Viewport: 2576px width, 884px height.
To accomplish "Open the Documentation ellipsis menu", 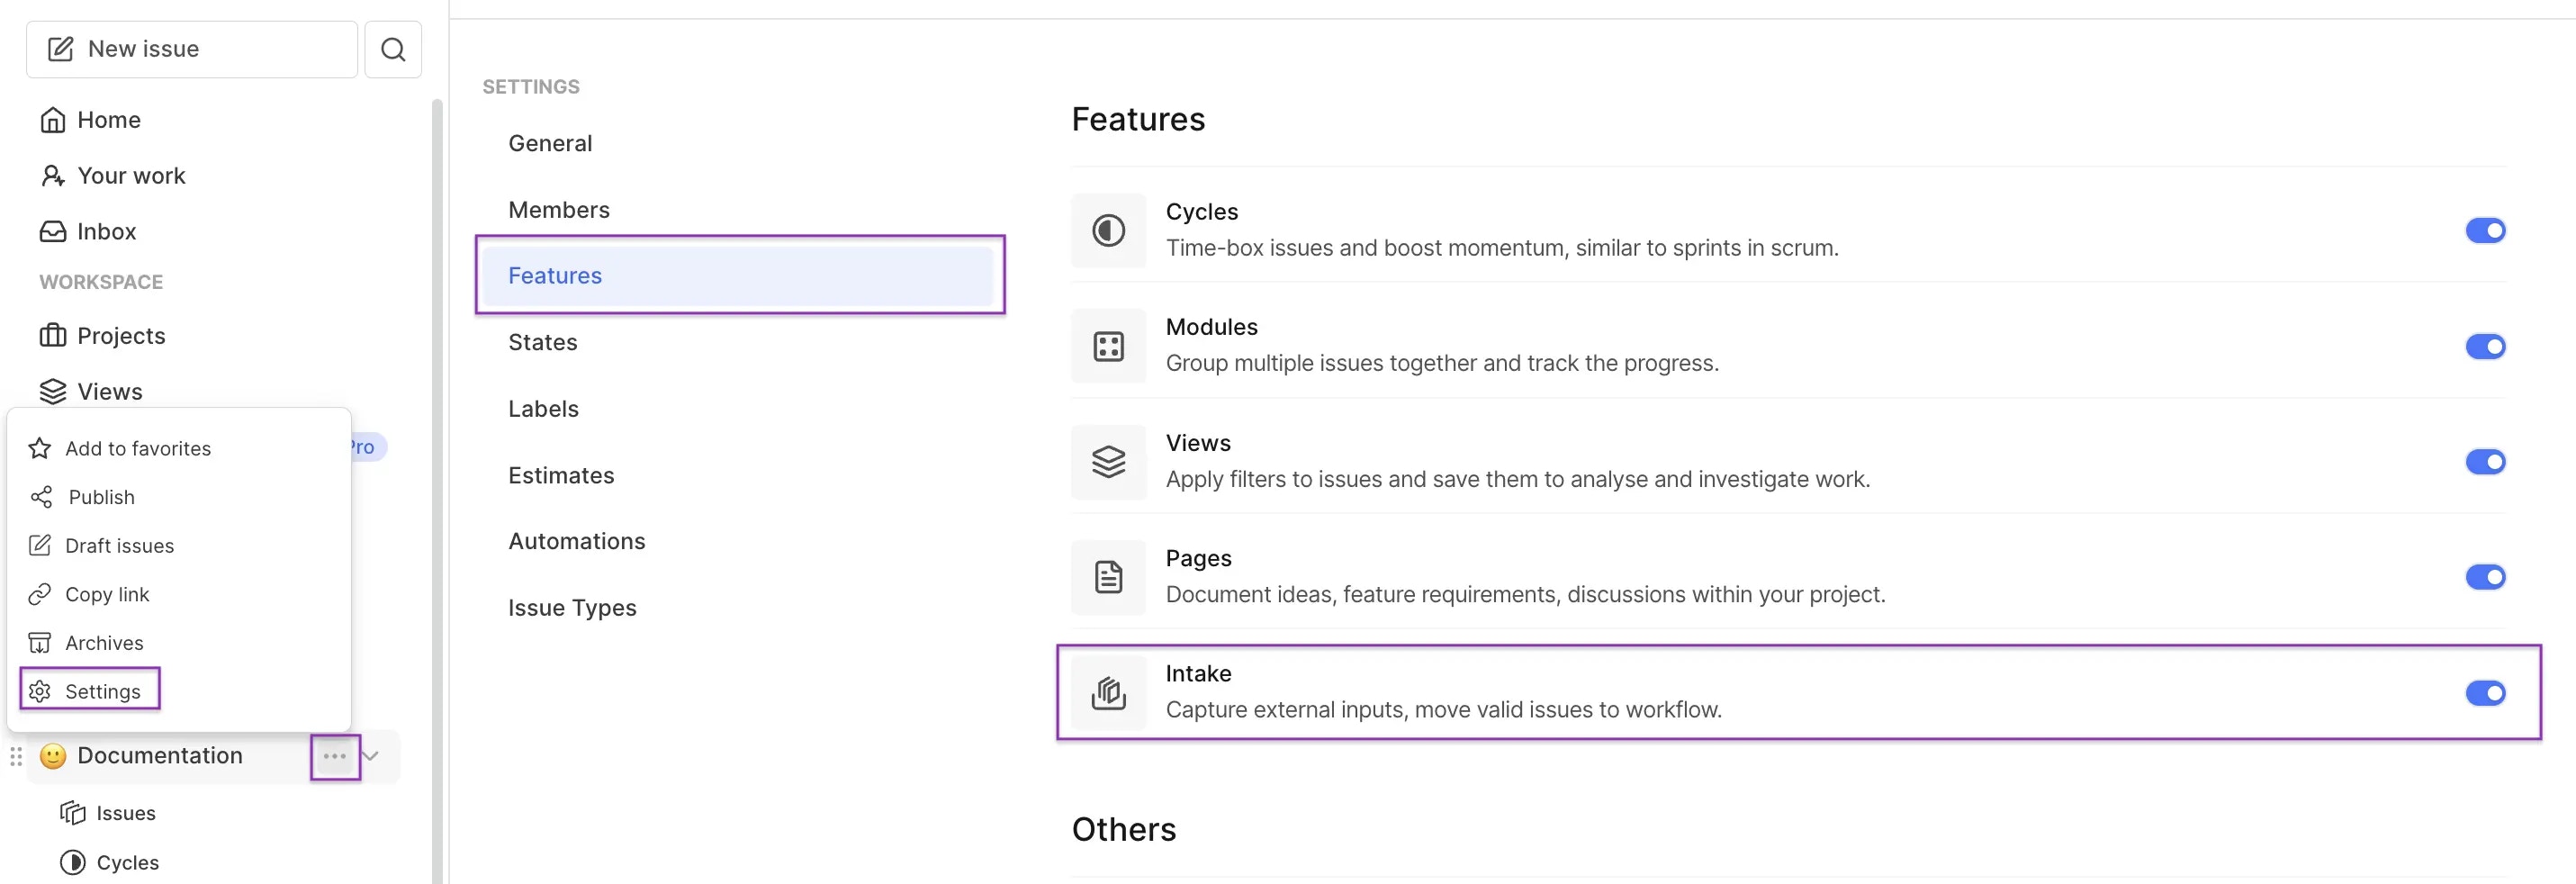I will (x=334, y=757).
